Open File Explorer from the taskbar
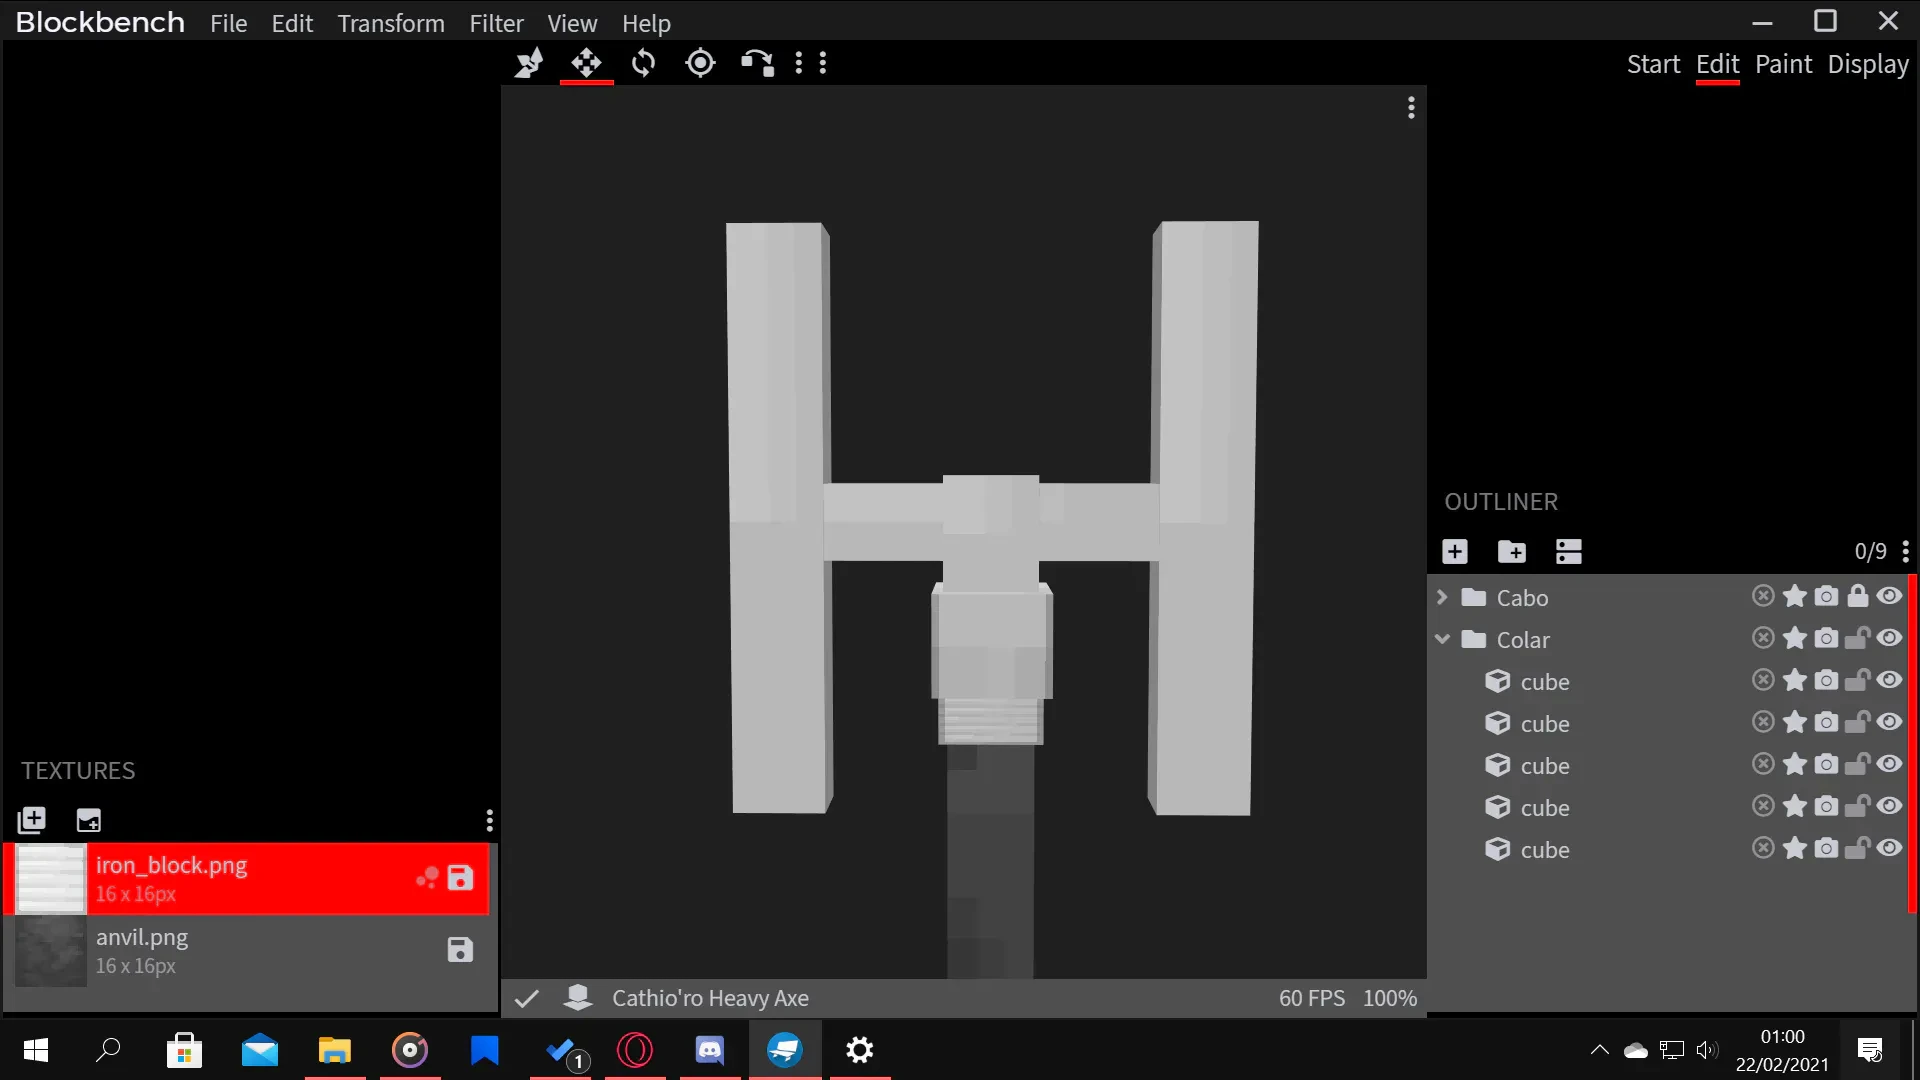The image size is (1920, 1080). click(335, 1050)
